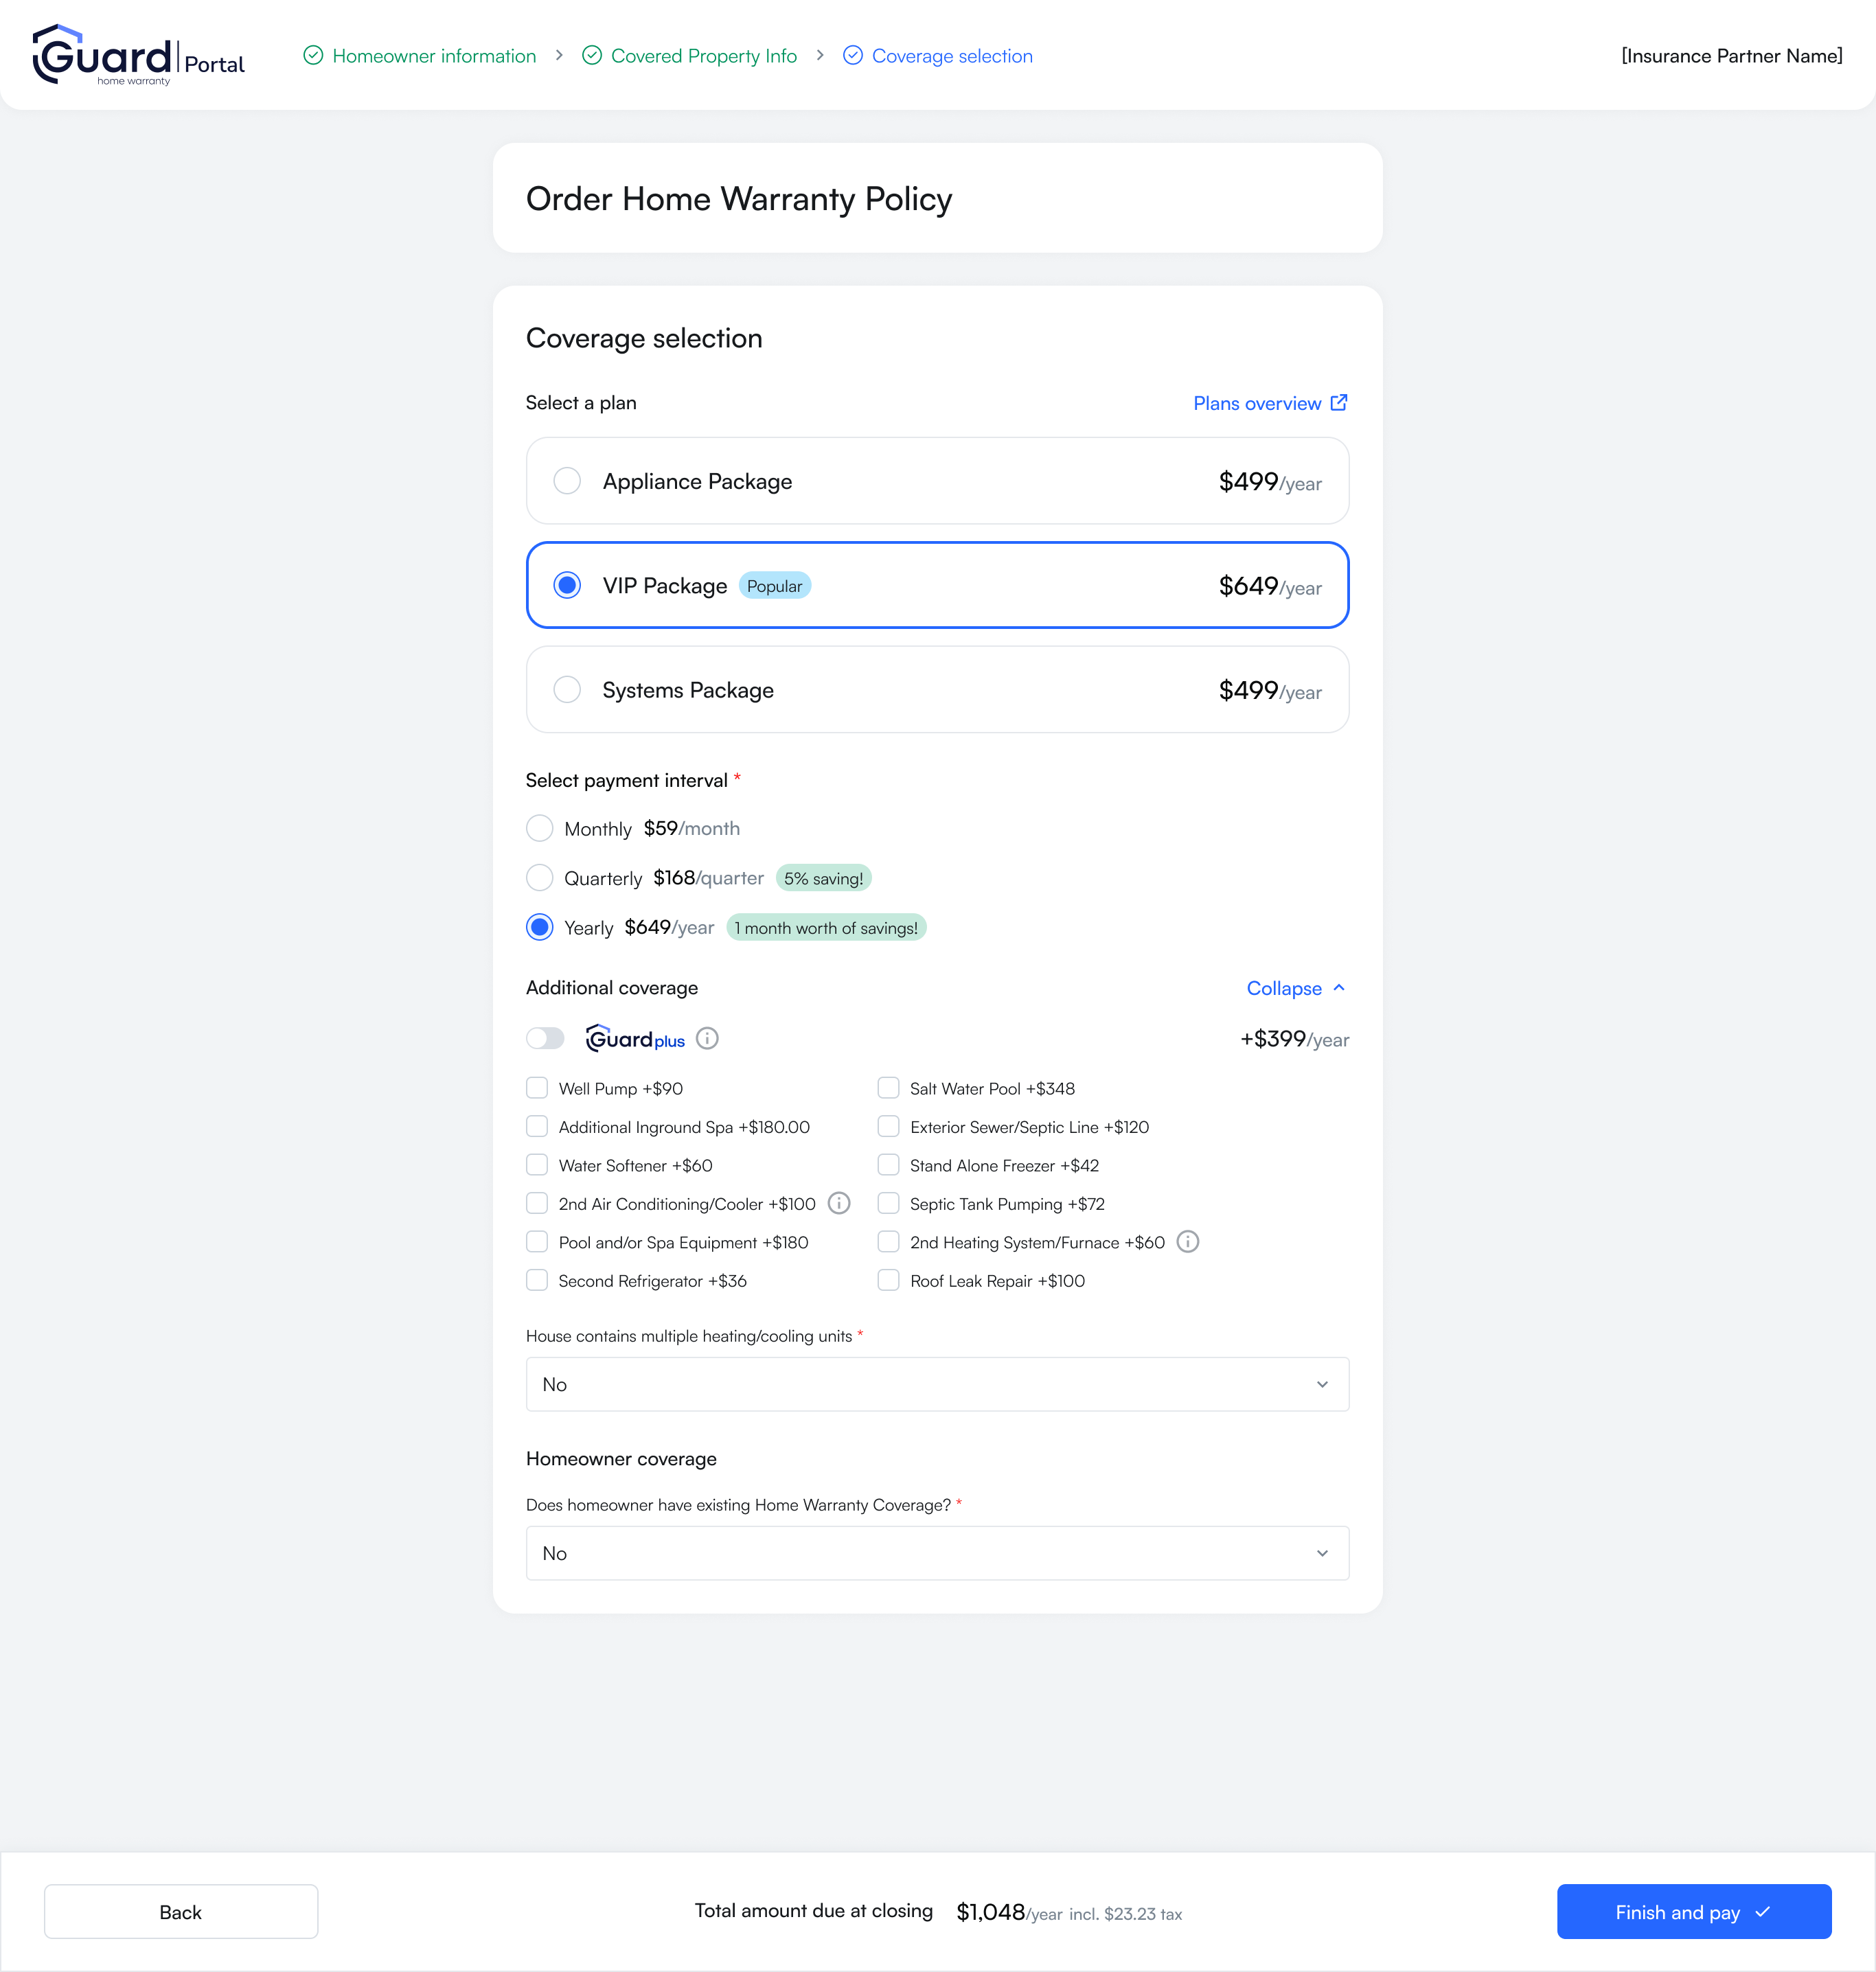Check the Well Pump +$90 checkbox
Screen dimensions: 1876x1972
(537, 1088)
